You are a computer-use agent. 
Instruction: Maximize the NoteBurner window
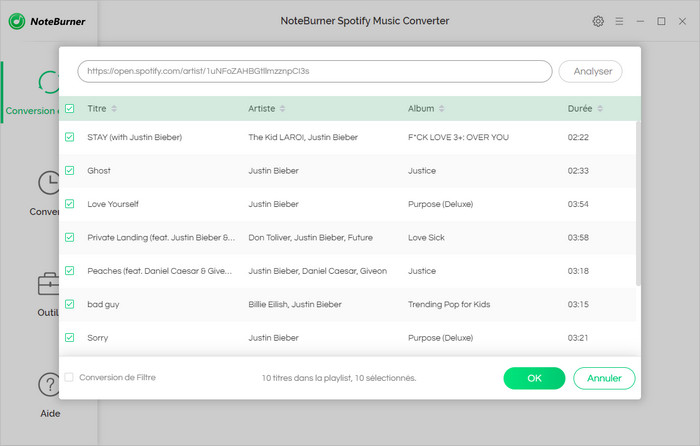[661, 21]
